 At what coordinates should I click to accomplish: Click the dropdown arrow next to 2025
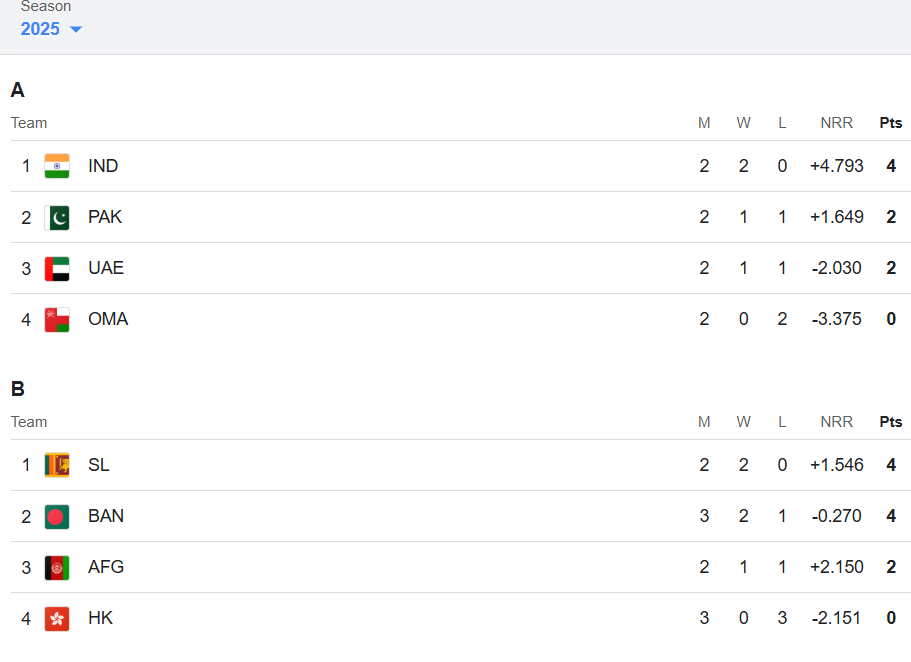(x=73, y=29)
